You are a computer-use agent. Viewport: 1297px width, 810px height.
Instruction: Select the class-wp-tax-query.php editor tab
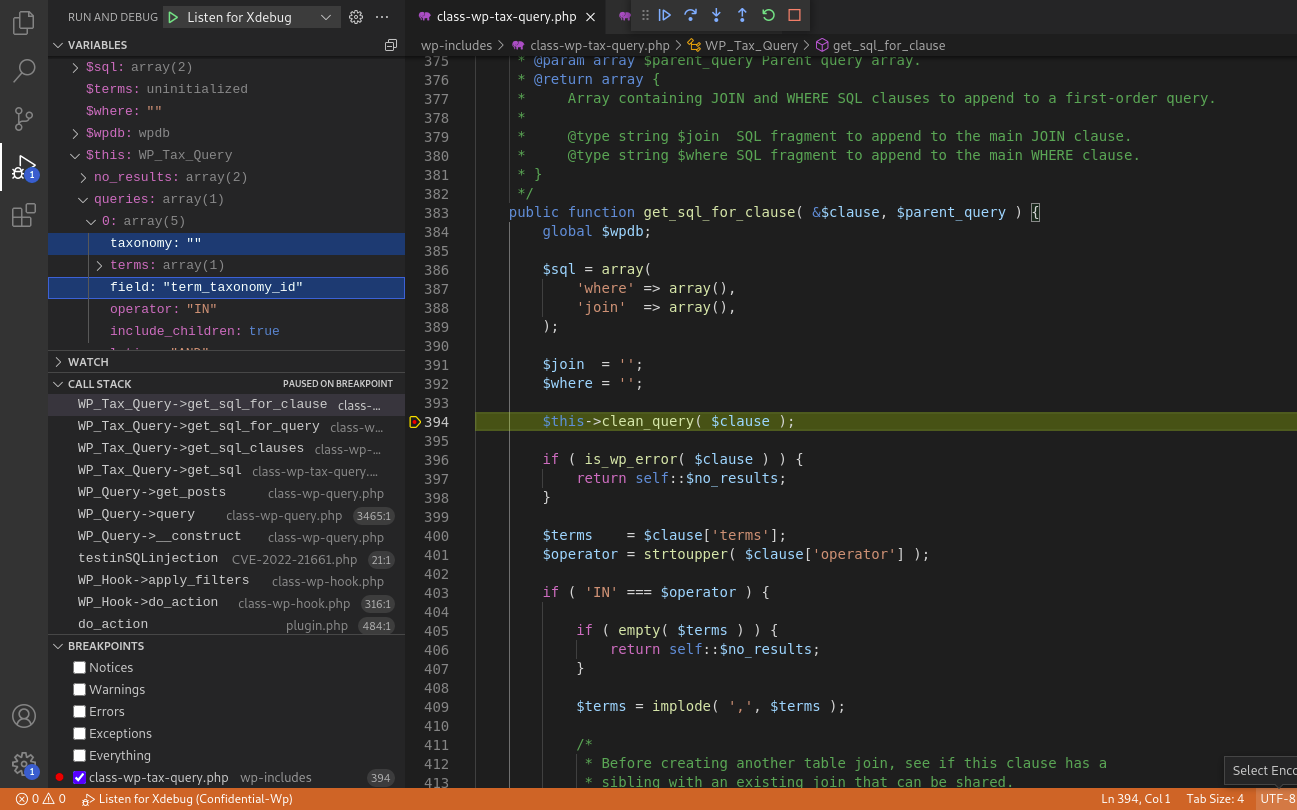tap(505, 16)
